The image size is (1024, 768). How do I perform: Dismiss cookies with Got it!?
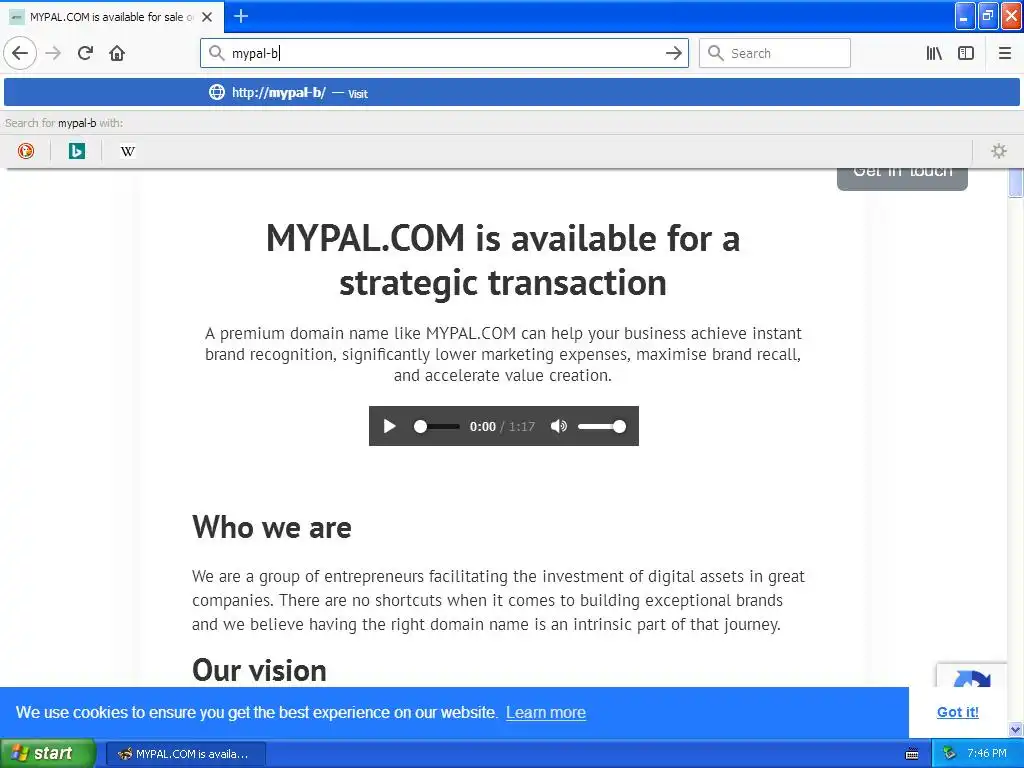[x=957, y=712]
